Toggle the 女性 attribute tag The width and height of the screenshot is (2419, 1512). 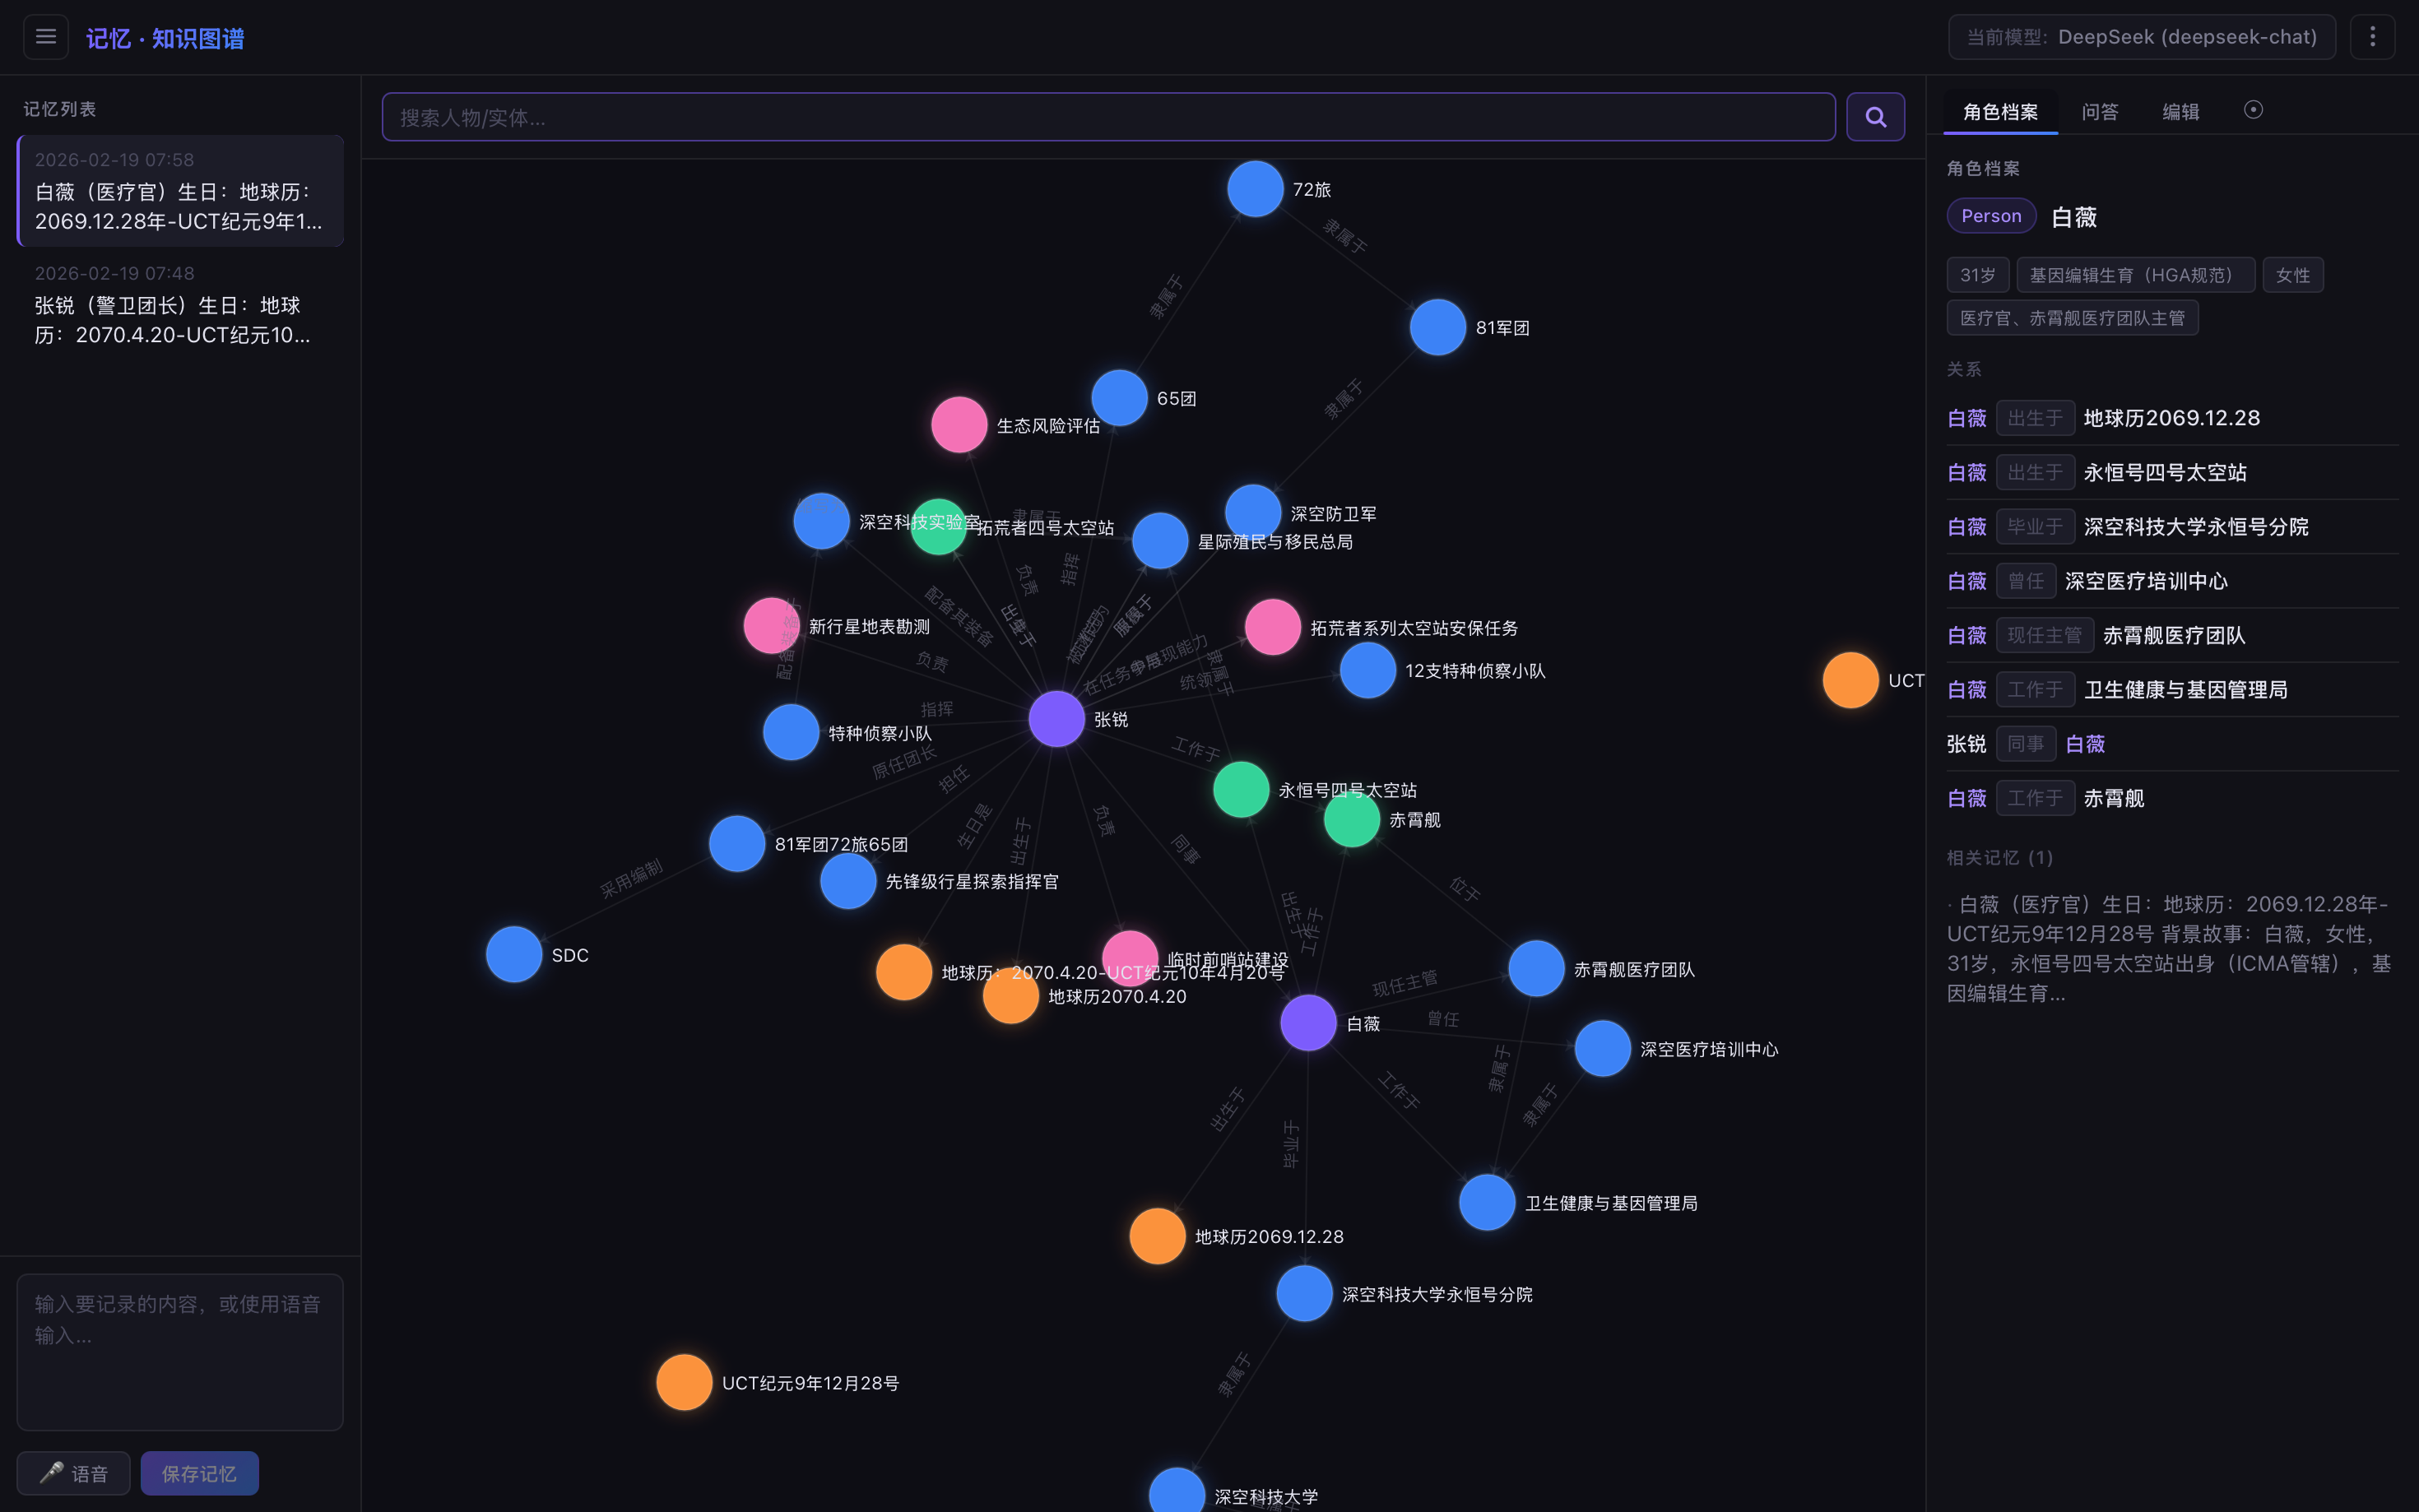coord(2292,274)
